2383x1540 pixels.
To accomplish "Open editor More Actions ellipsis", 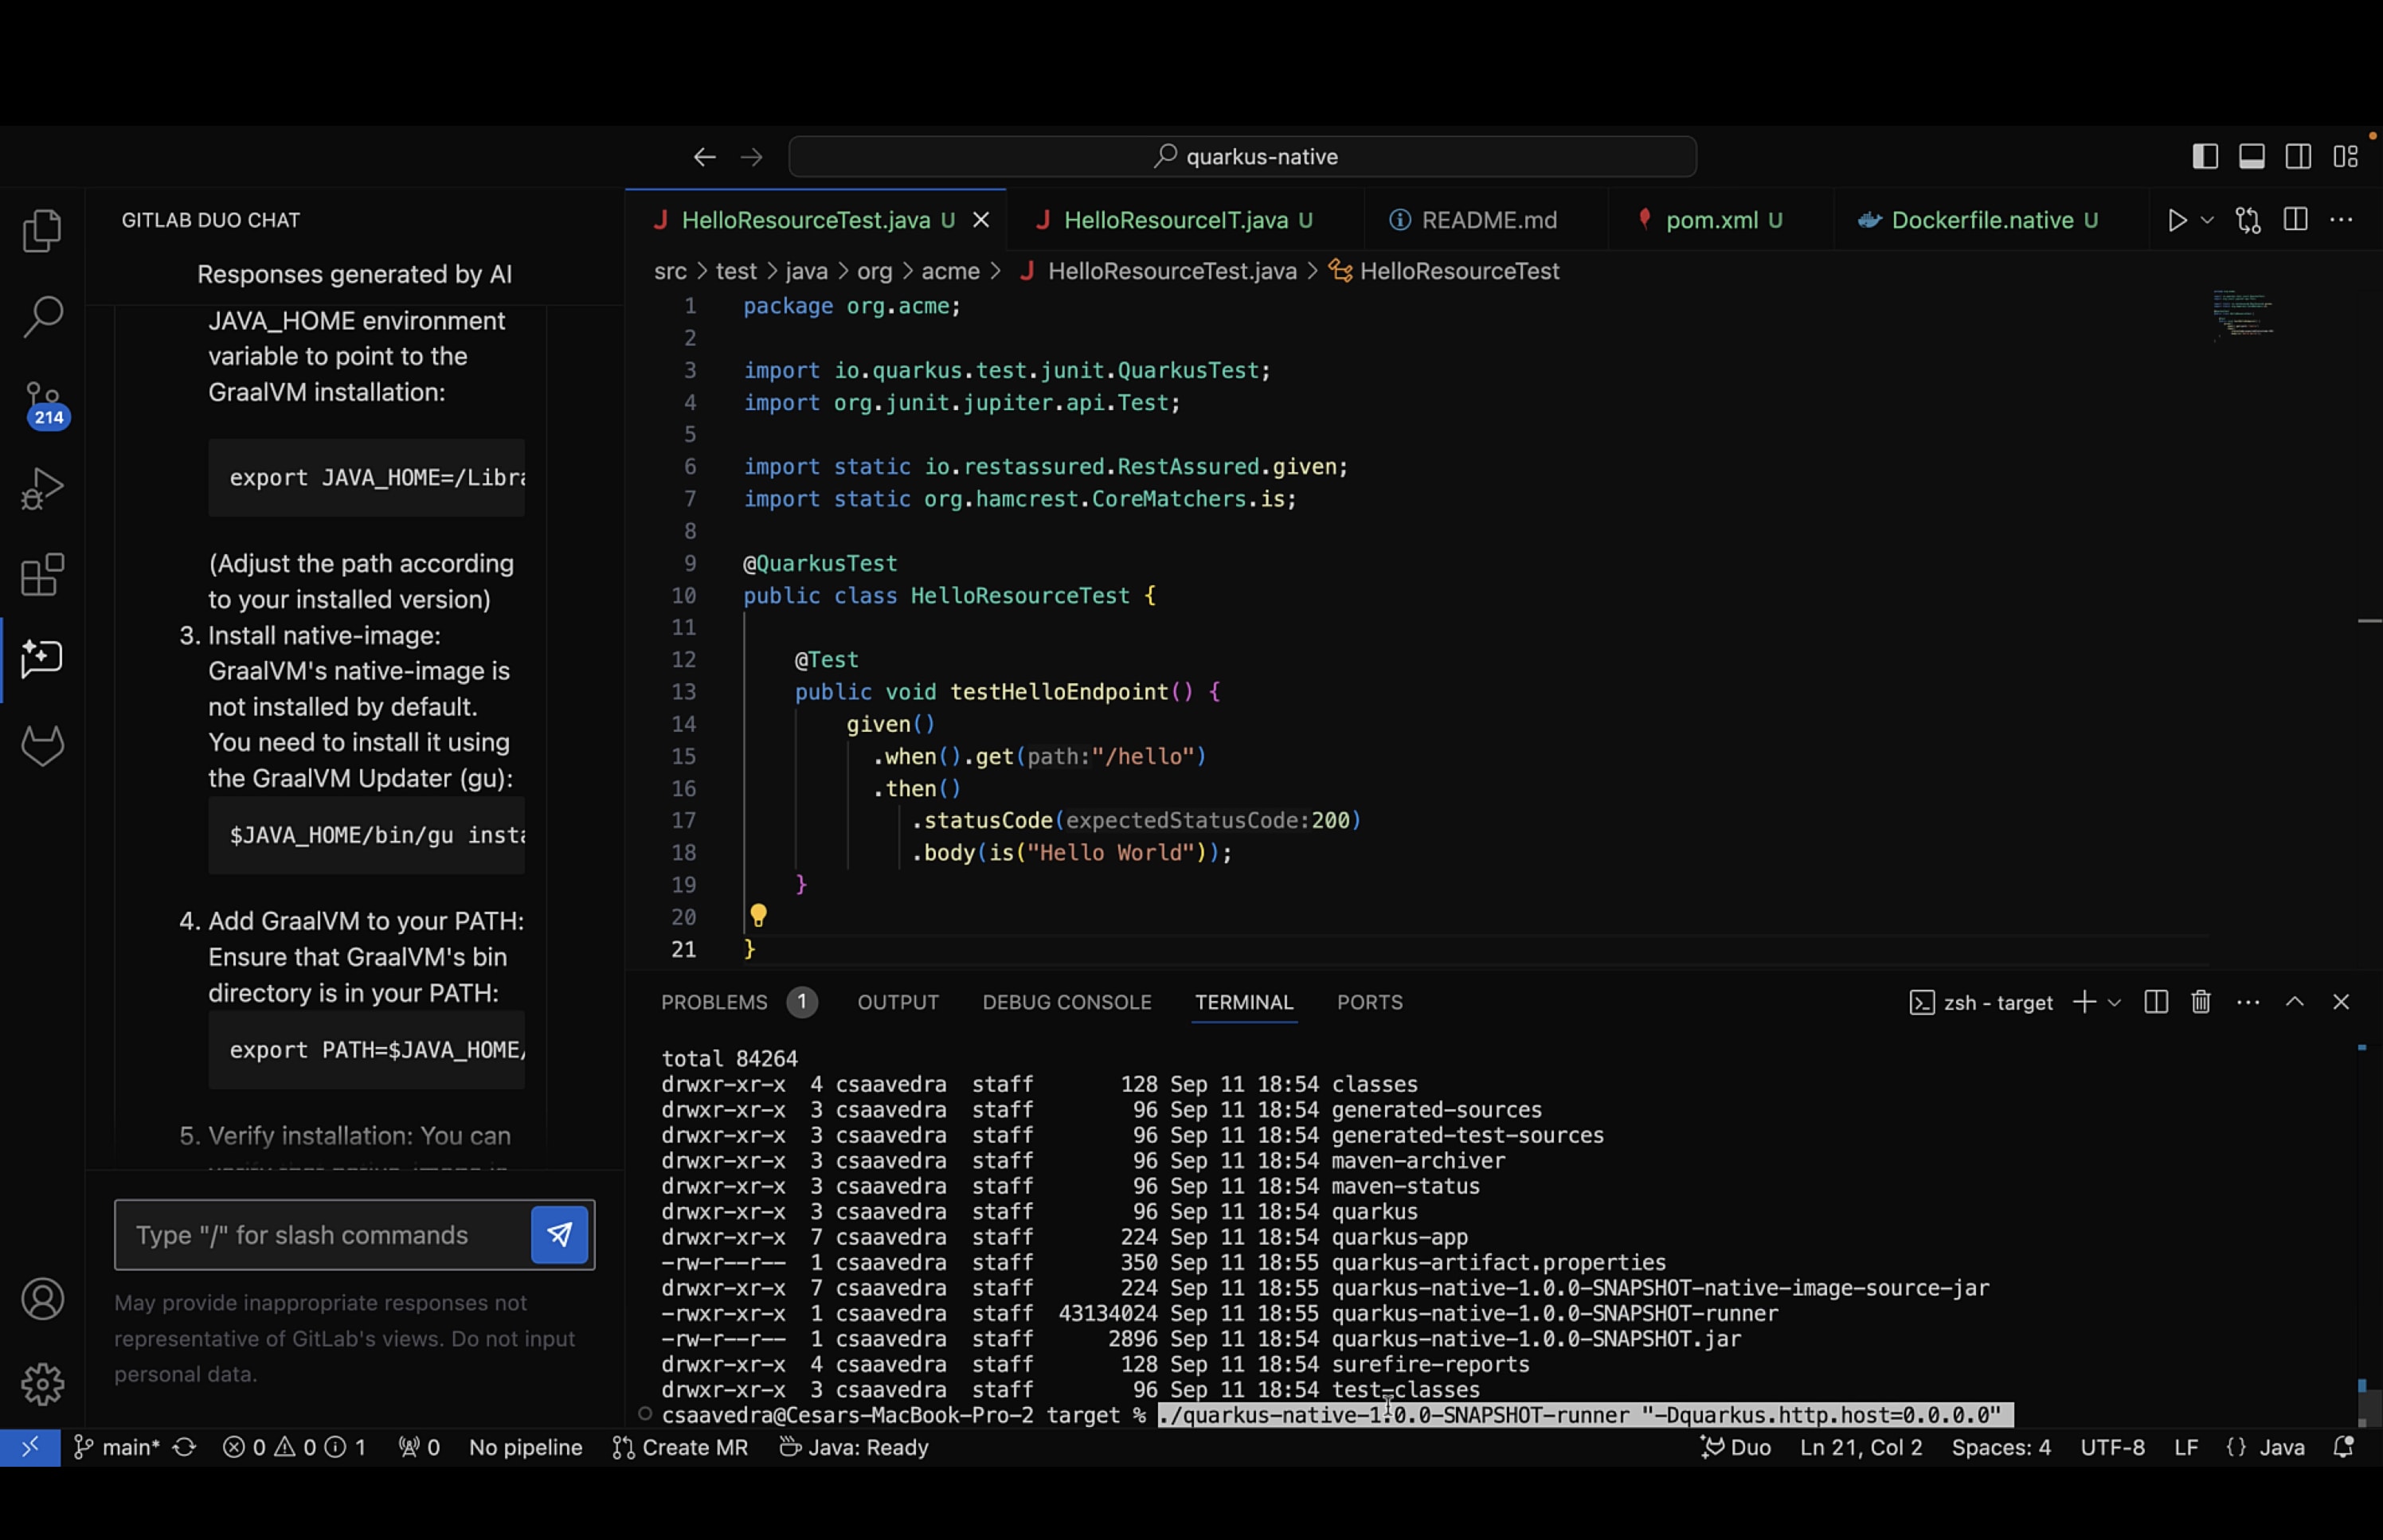I will point(2341,220).
